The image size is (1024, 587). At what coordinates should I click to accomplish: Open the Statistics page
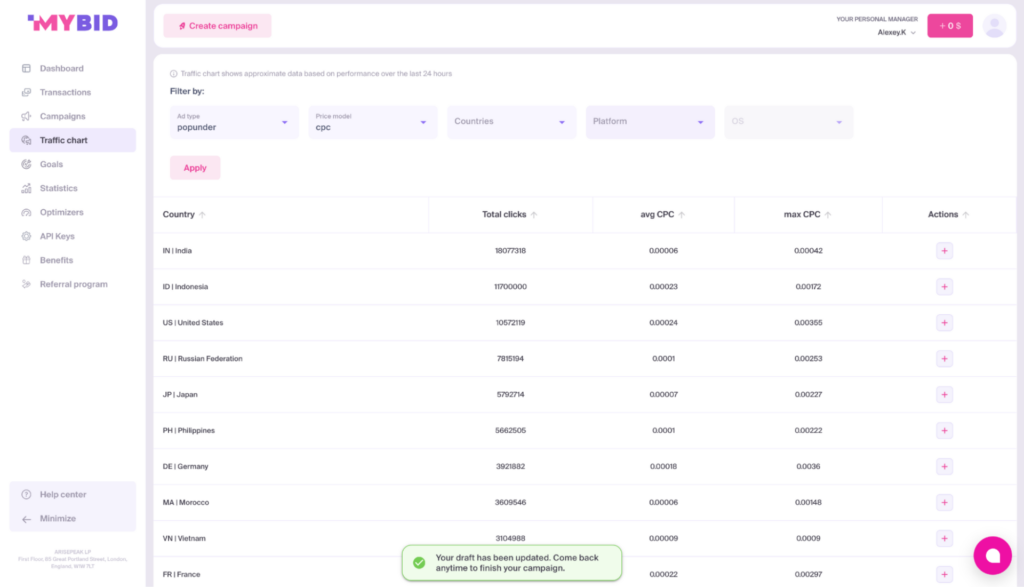click(72, 188)
